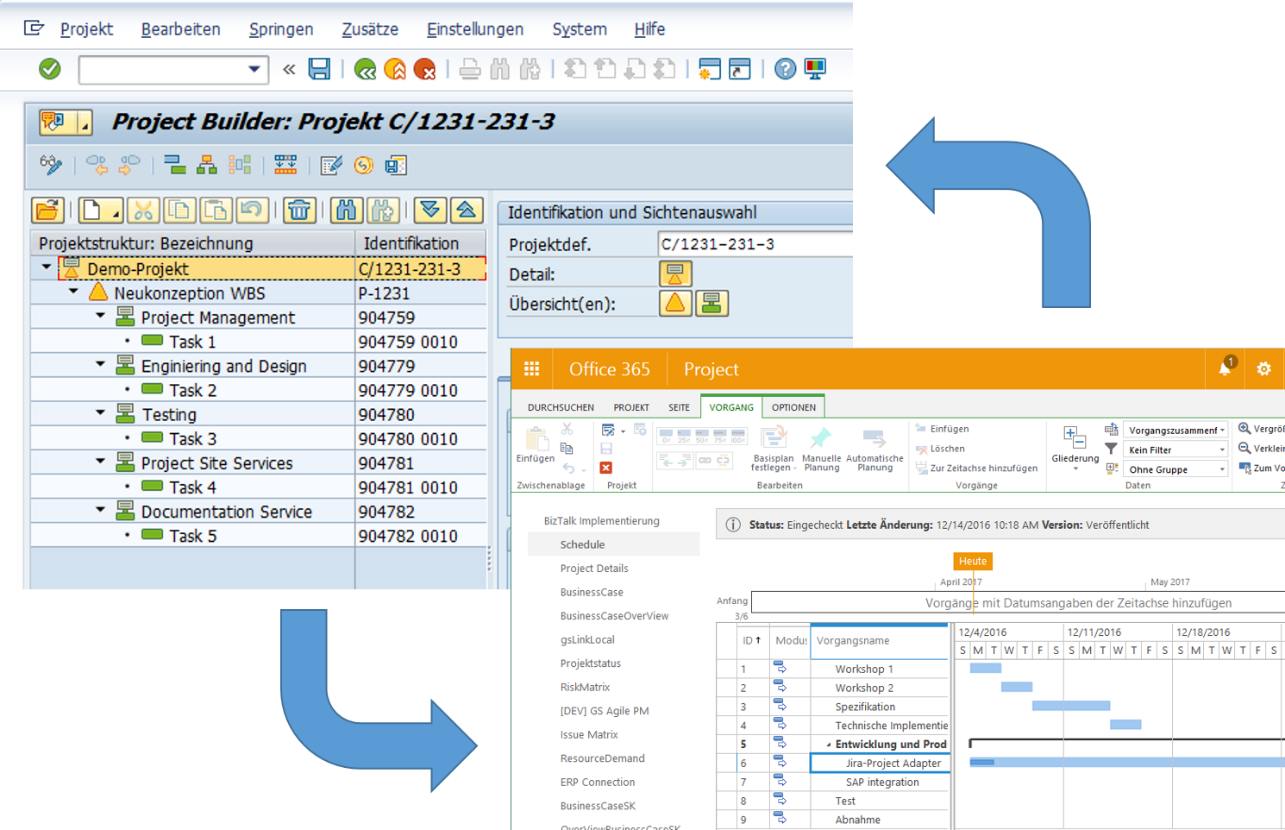Image resolution: width=1285 pixels, height=830 pixels.
Task: Click the Open project folder icon
Action: coord(48,210)
